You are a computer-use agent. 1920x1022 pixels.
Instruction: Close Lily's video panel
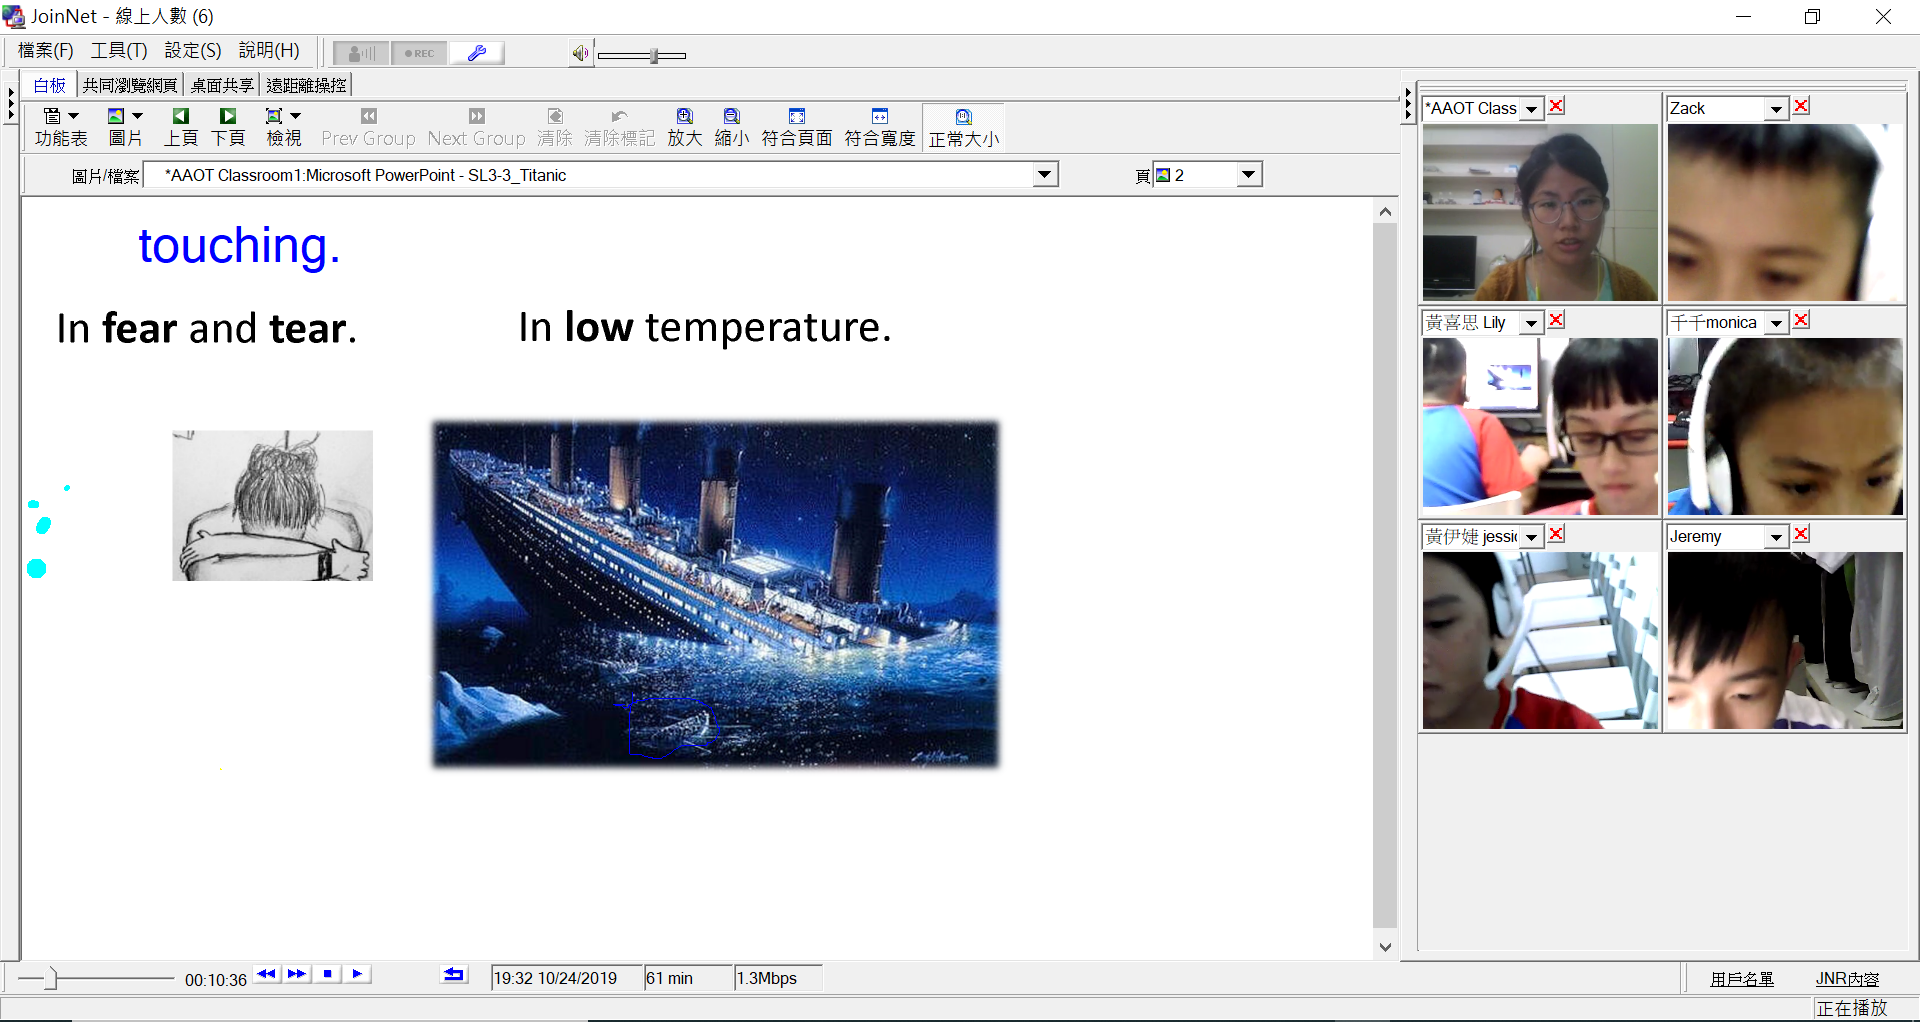1556,320
